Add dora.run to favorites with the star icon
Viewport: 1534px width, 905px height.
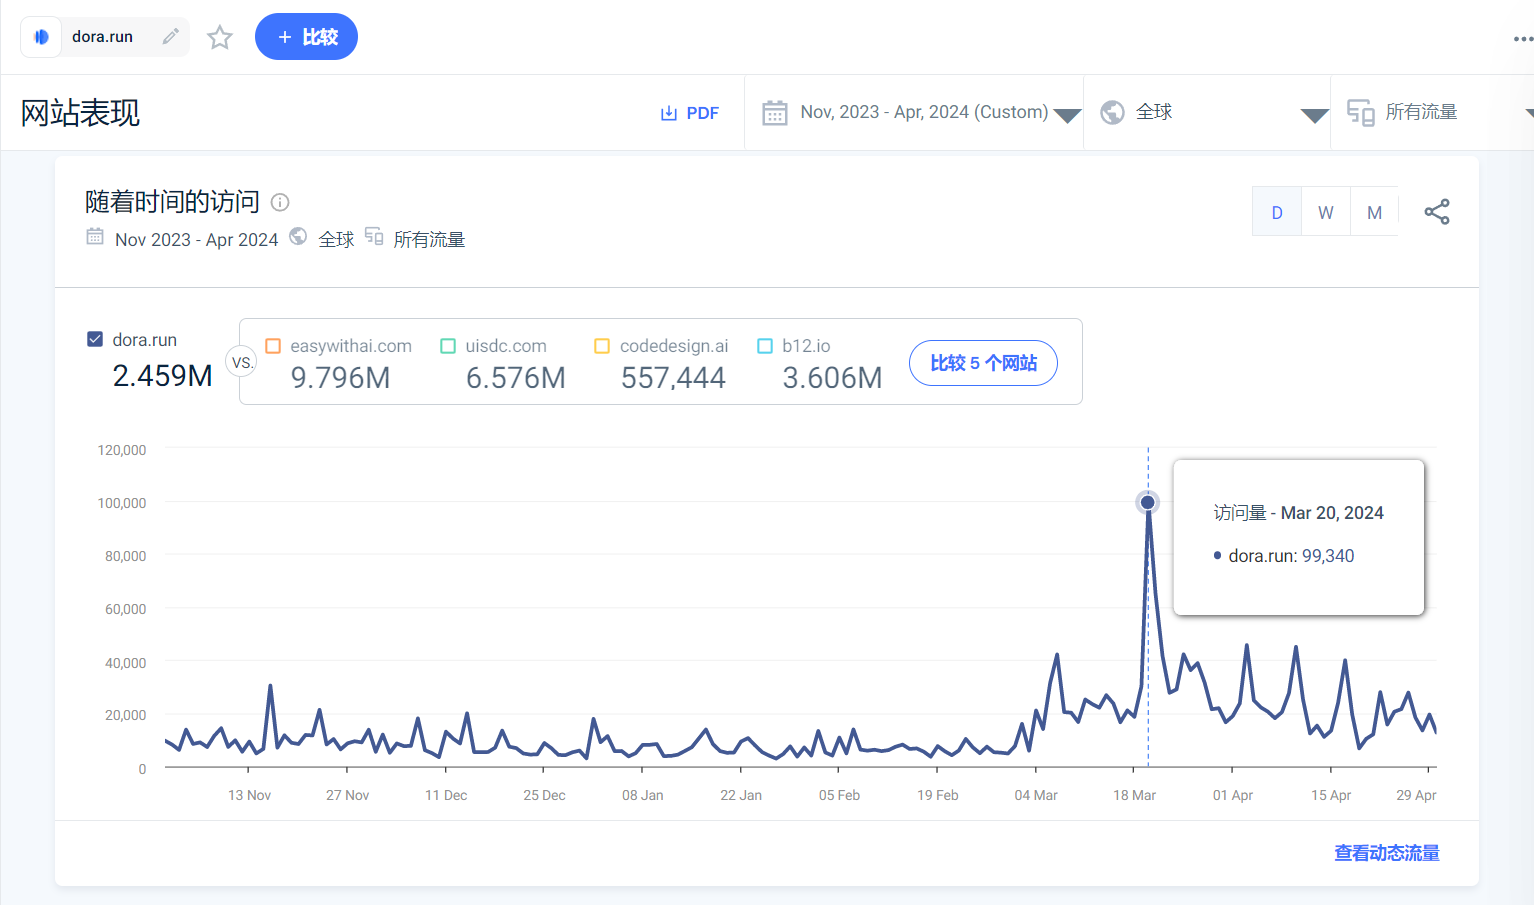[220, 38]
